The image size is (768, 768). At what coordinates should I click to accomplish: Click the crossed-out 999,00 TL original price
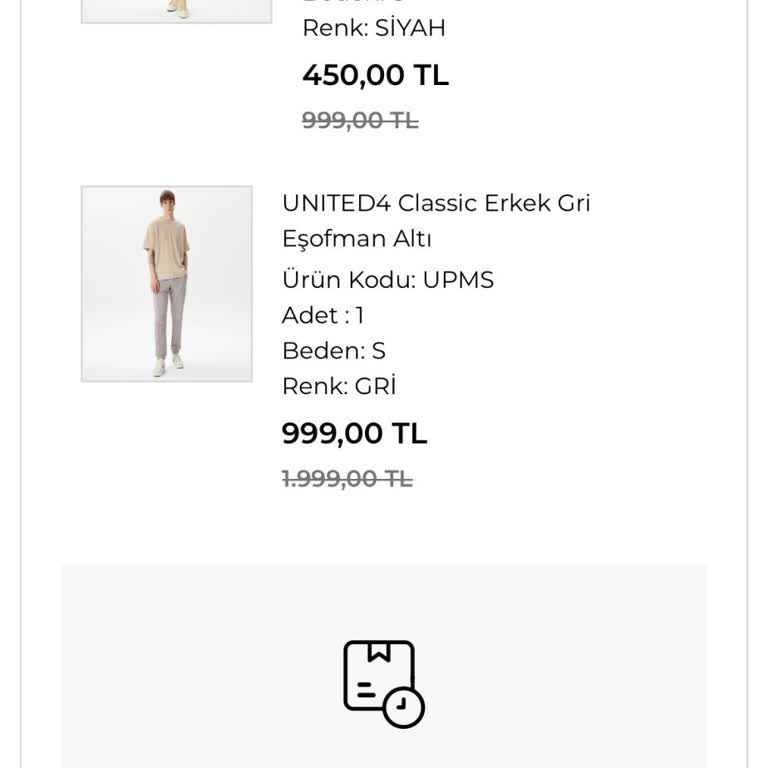click(360, 121)
